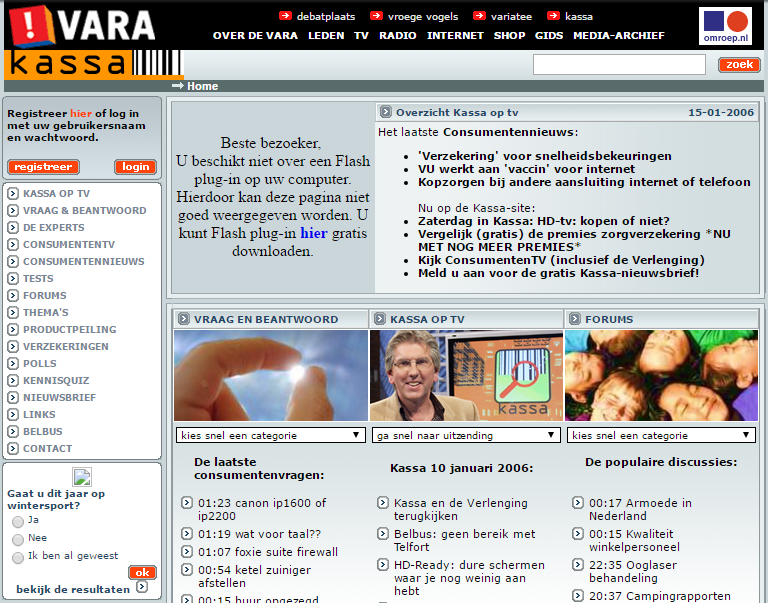Click arrow icon beside POLLS
Viewport: 768px width, 603px height.
pos(13,363)
